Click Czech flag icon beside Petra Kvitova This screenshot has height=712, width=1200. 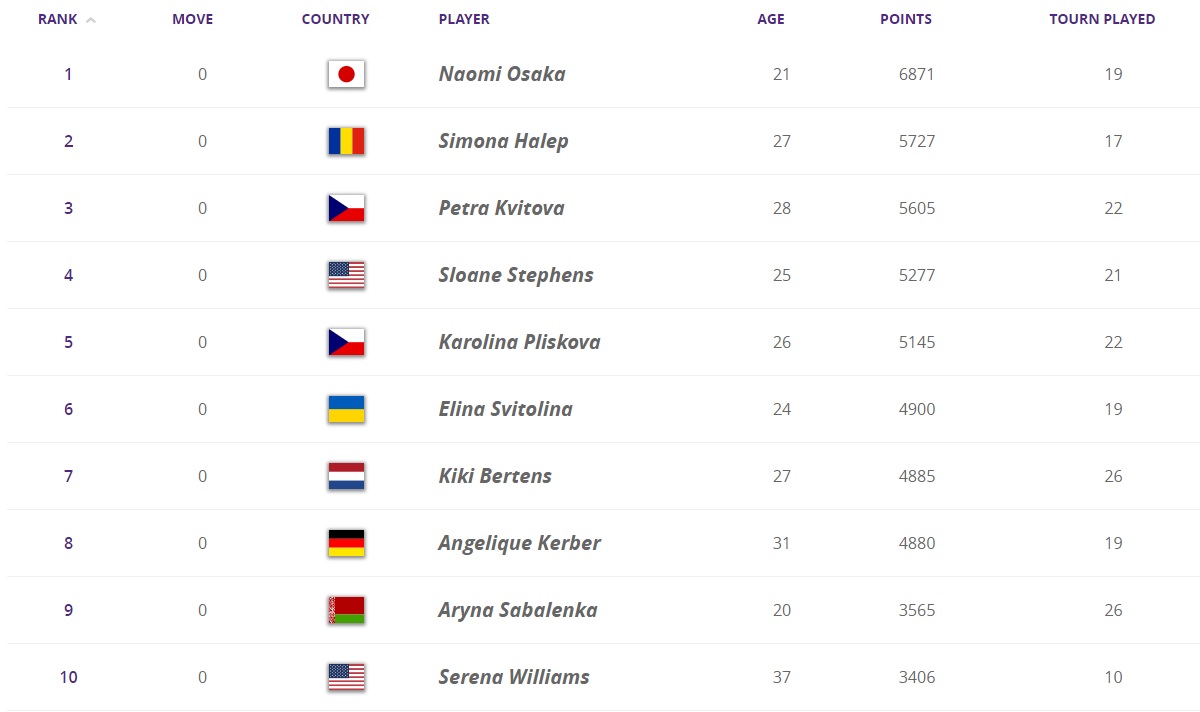(346, 208)
